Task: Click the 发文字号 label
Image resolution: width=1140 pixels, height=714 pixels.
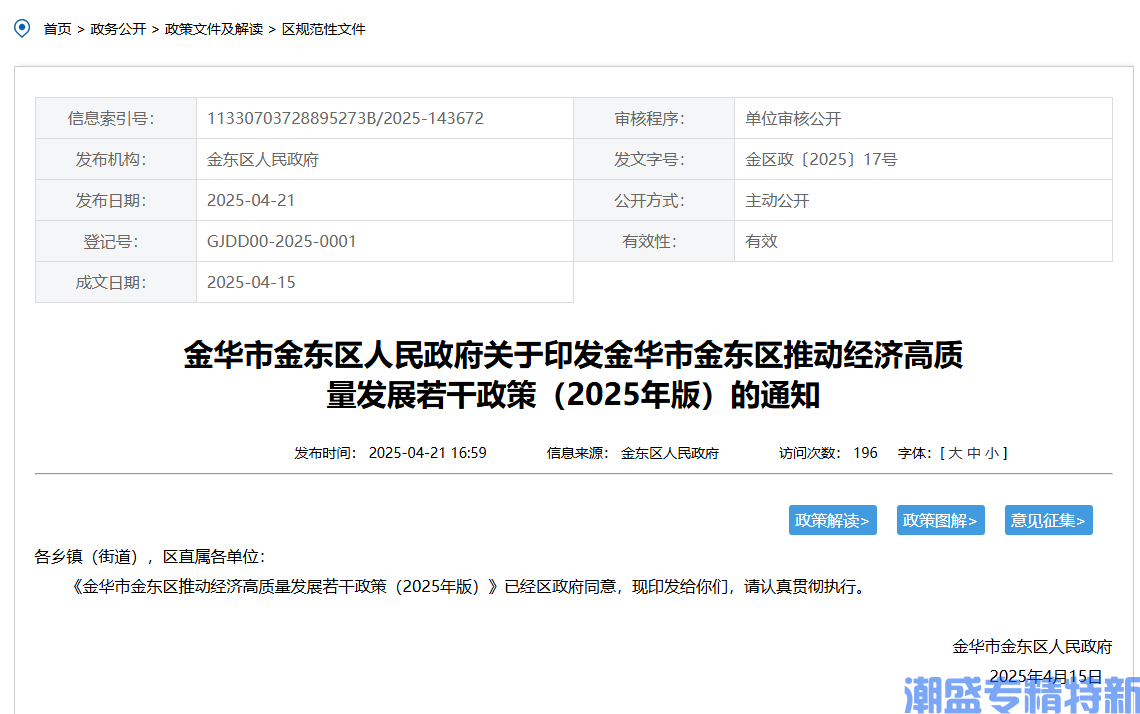Action: [x=649, y=159]
